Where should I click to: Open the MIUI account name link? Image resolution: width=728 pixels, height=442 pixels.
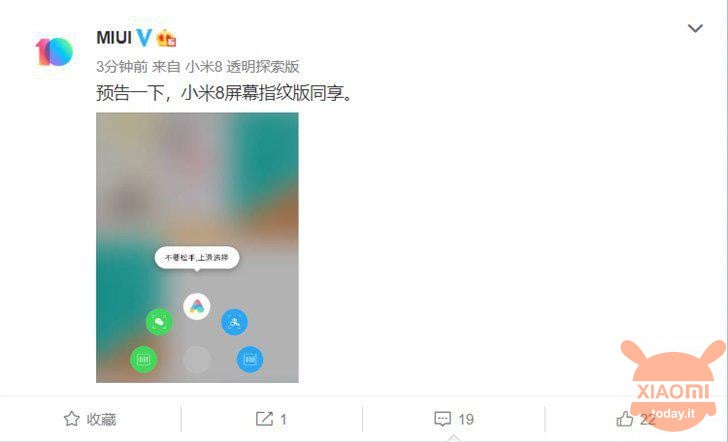click(114, 38)
